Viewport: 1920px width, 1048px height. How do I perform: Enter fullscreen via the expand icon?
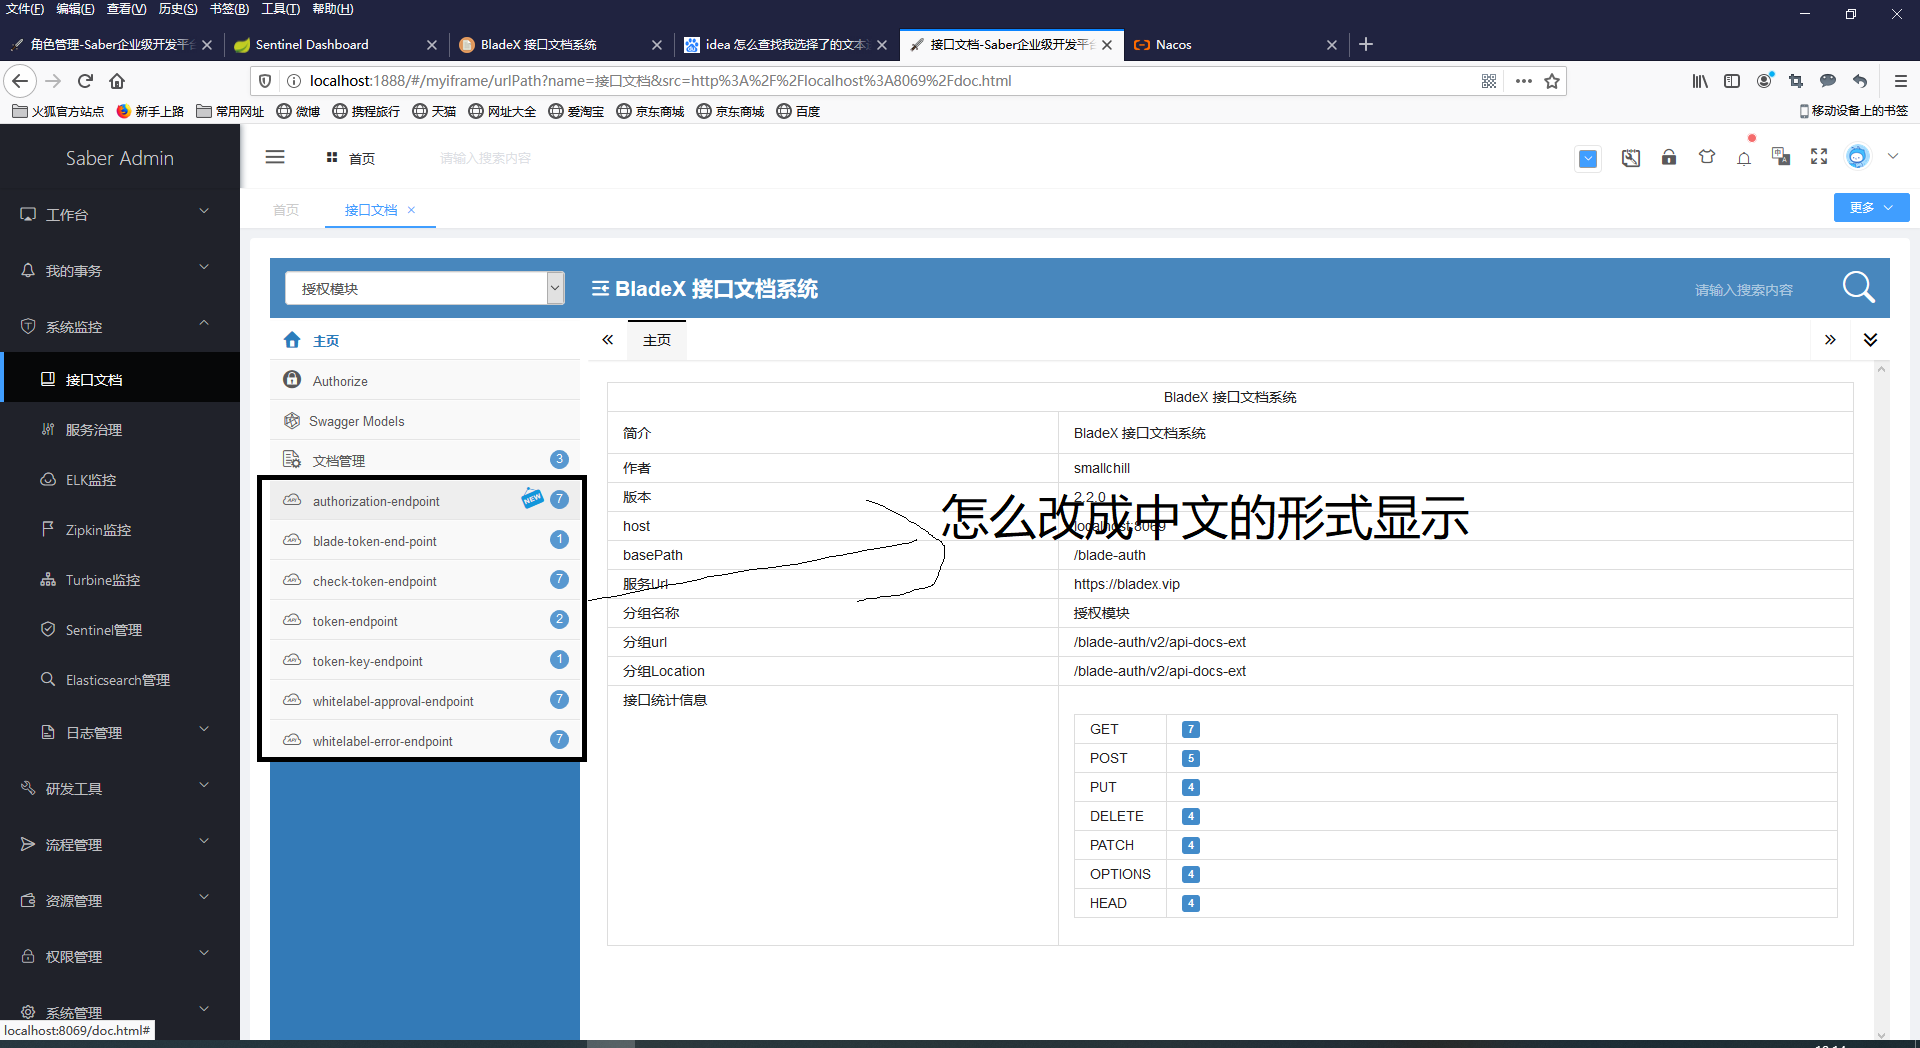(1819, 157)
